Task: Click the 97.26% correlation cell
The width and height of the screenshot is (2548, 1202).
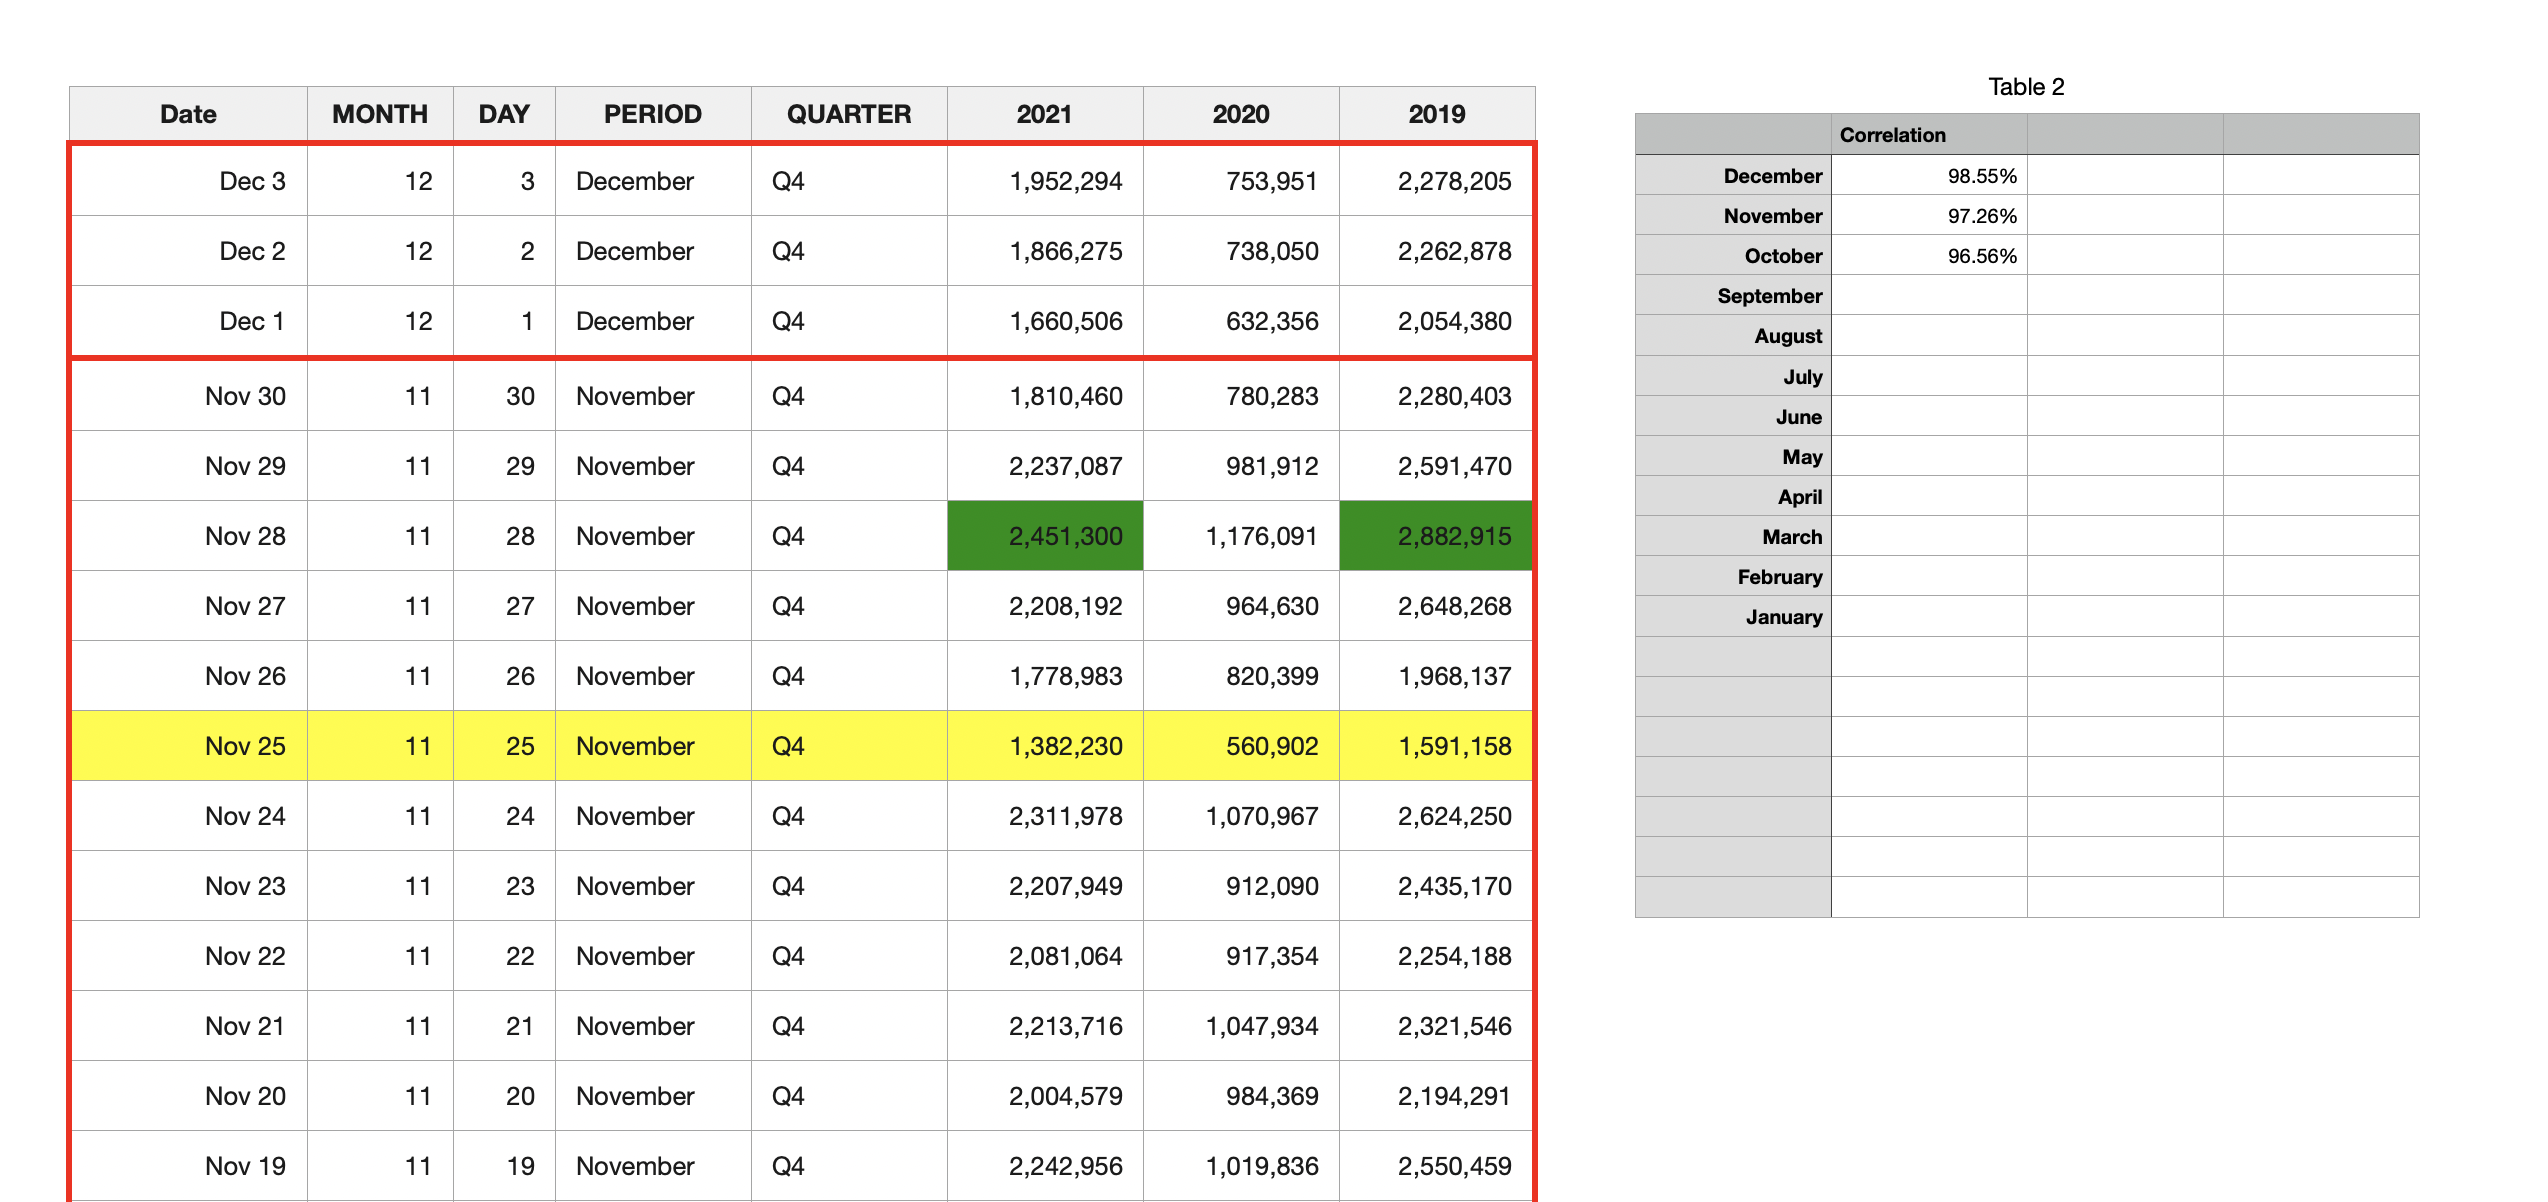Action: (x=1929, y=216)
